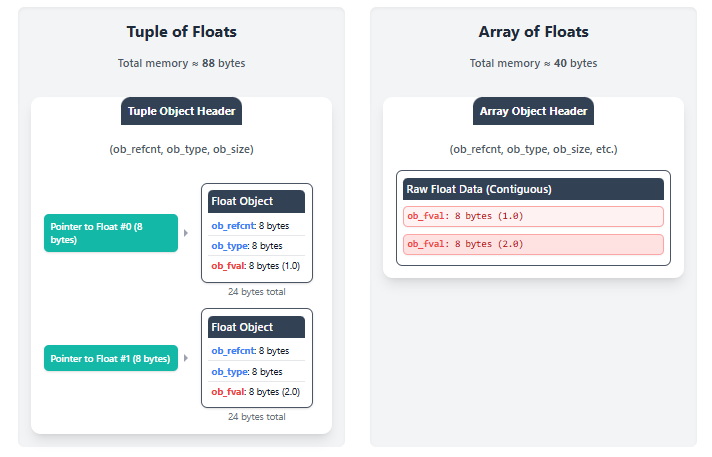Viewport: 712px width, 457px height.
Task: Click the arrow next to Pointer to Float #0
Action: point(186,233)
